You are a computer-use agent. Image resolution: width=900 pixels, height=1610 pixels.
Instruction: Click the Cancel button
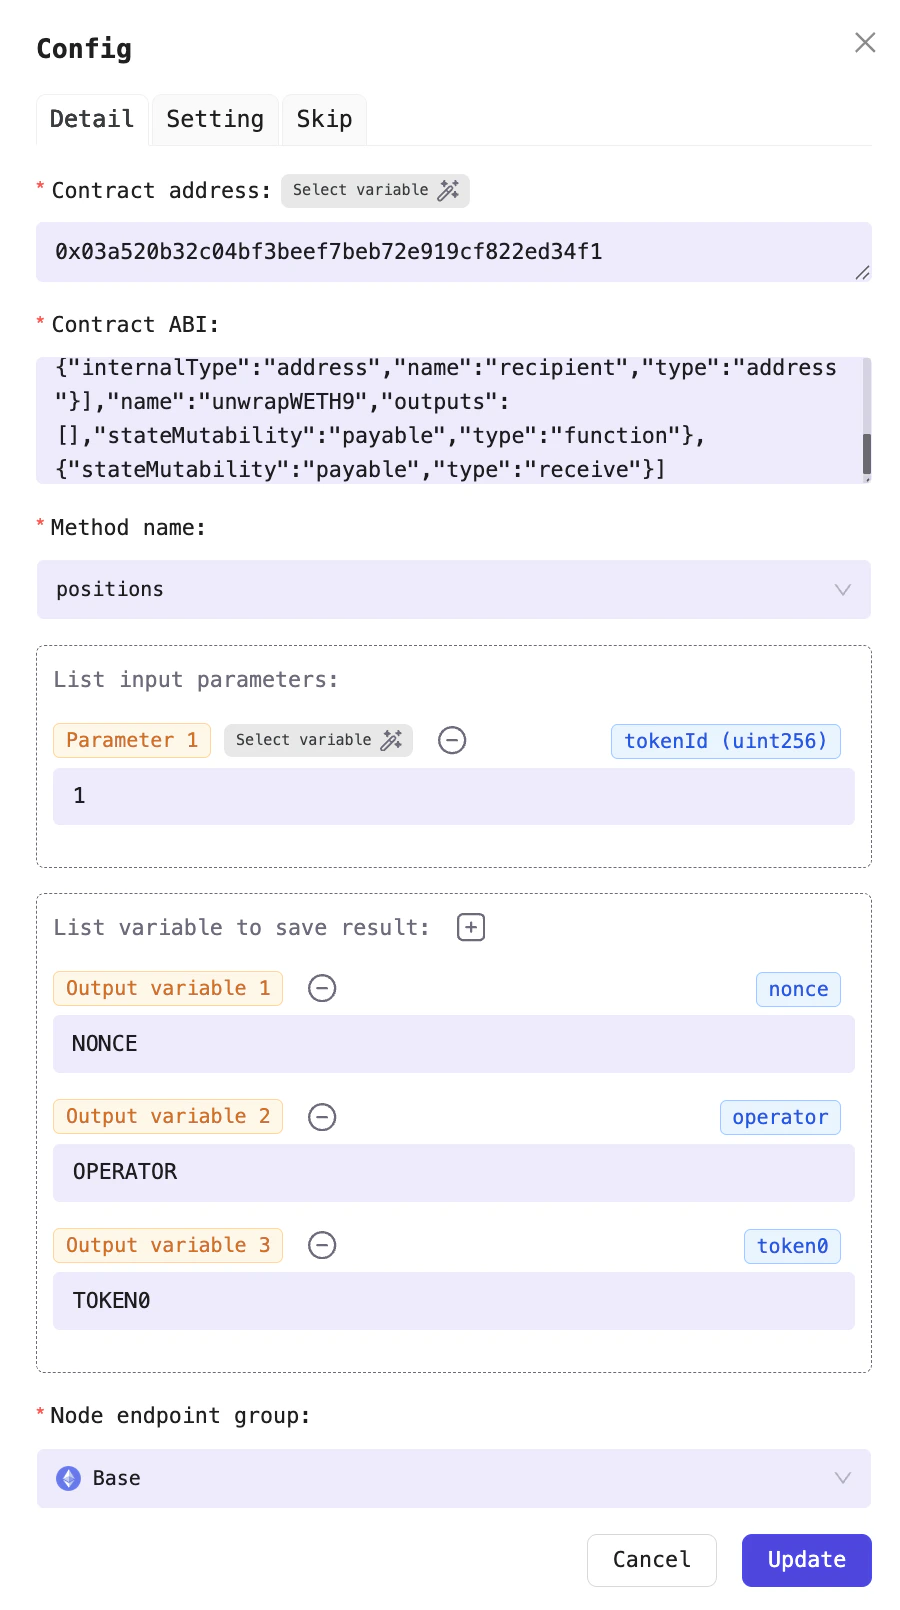pyautogui.click(x=651, y=1560)
